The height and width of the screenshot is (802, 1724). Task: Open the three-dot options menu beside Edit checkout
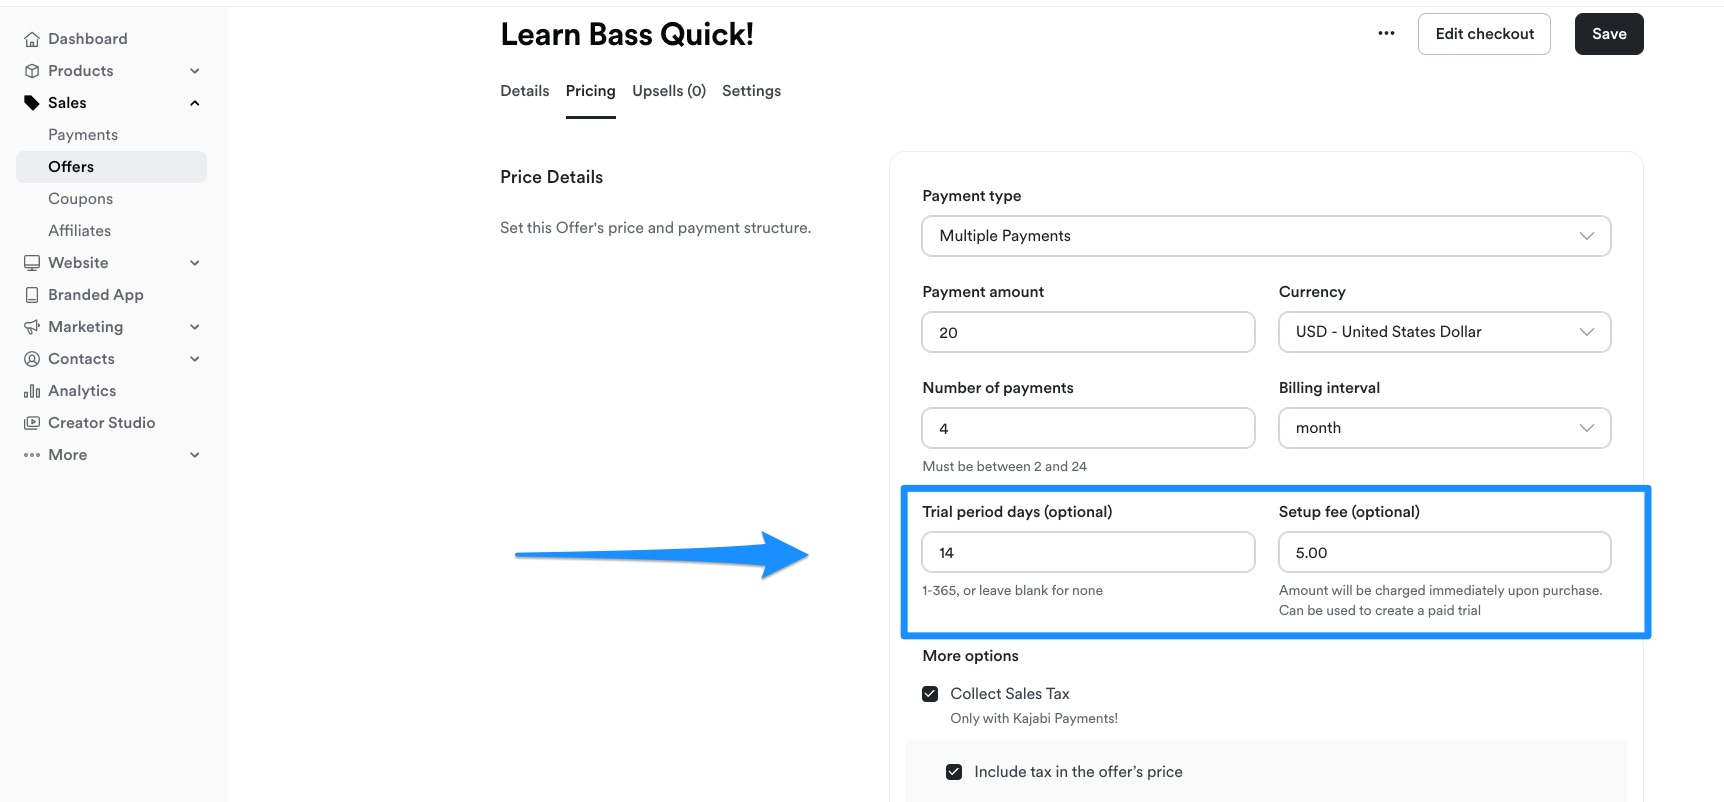tap(1386, 33)
